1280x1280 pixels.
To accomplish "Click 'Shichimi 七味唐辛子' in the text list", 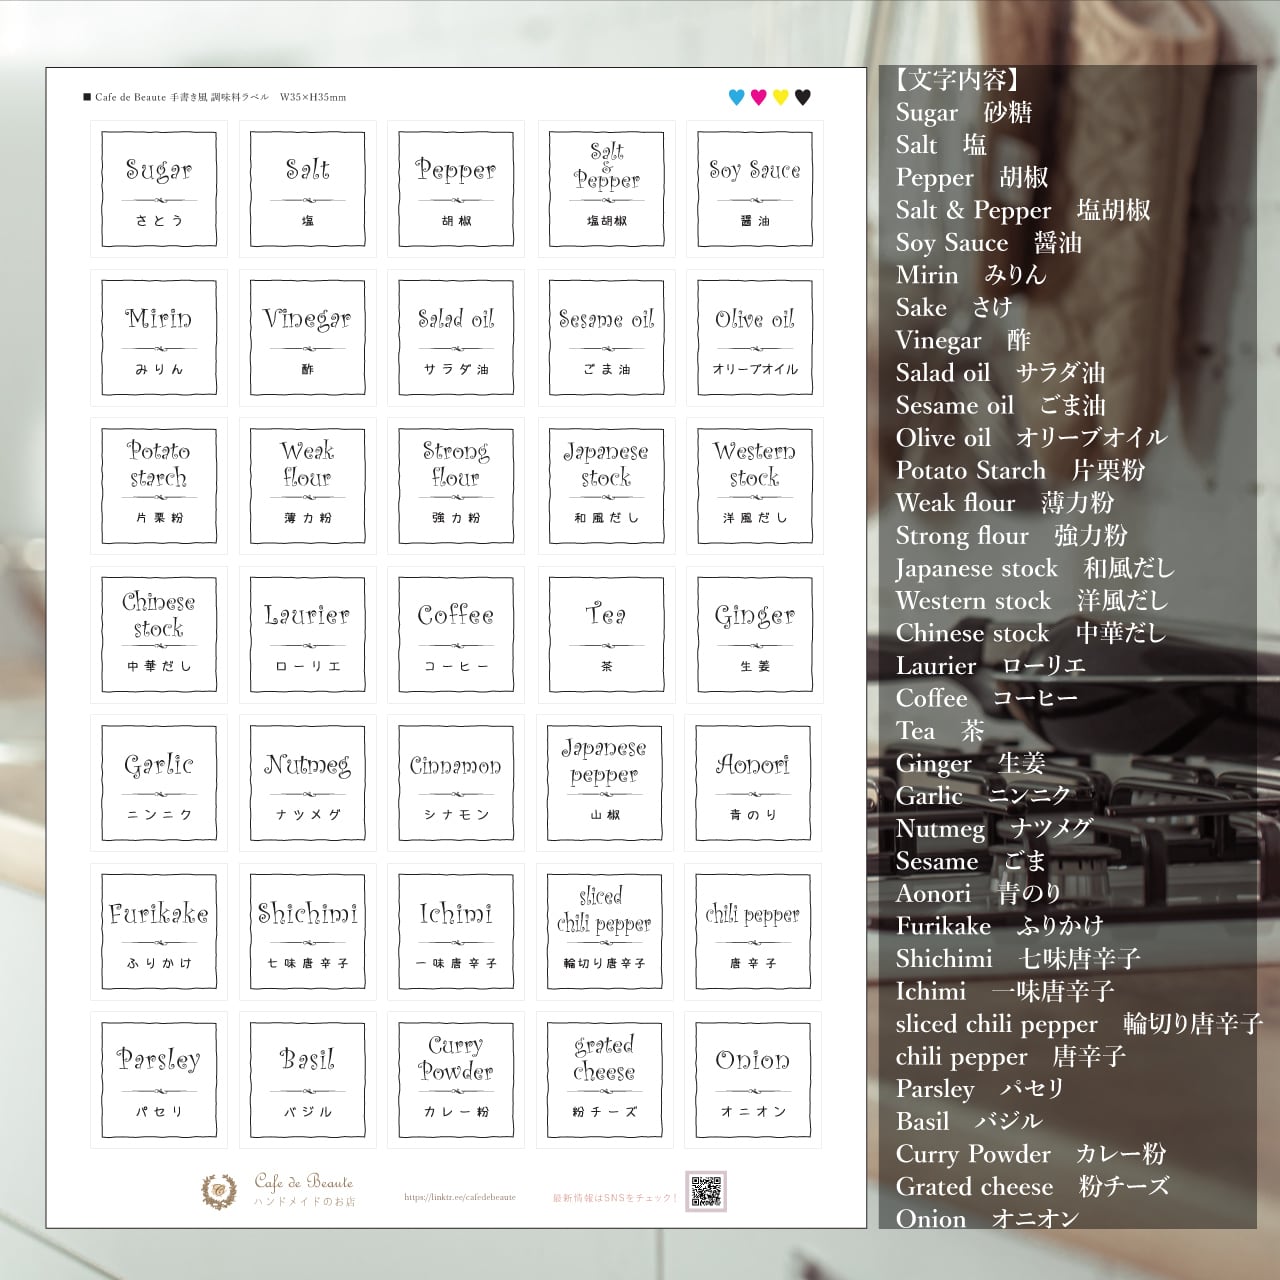I will point(1018,958).
